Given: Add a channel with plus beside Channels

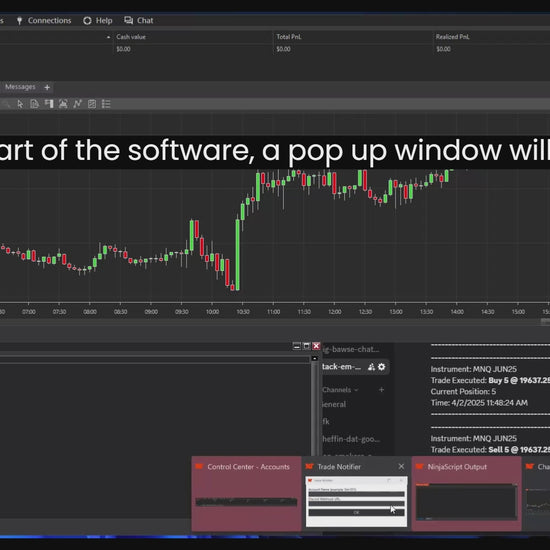Looking at the screenshot, I should click(x=382, y=390).
